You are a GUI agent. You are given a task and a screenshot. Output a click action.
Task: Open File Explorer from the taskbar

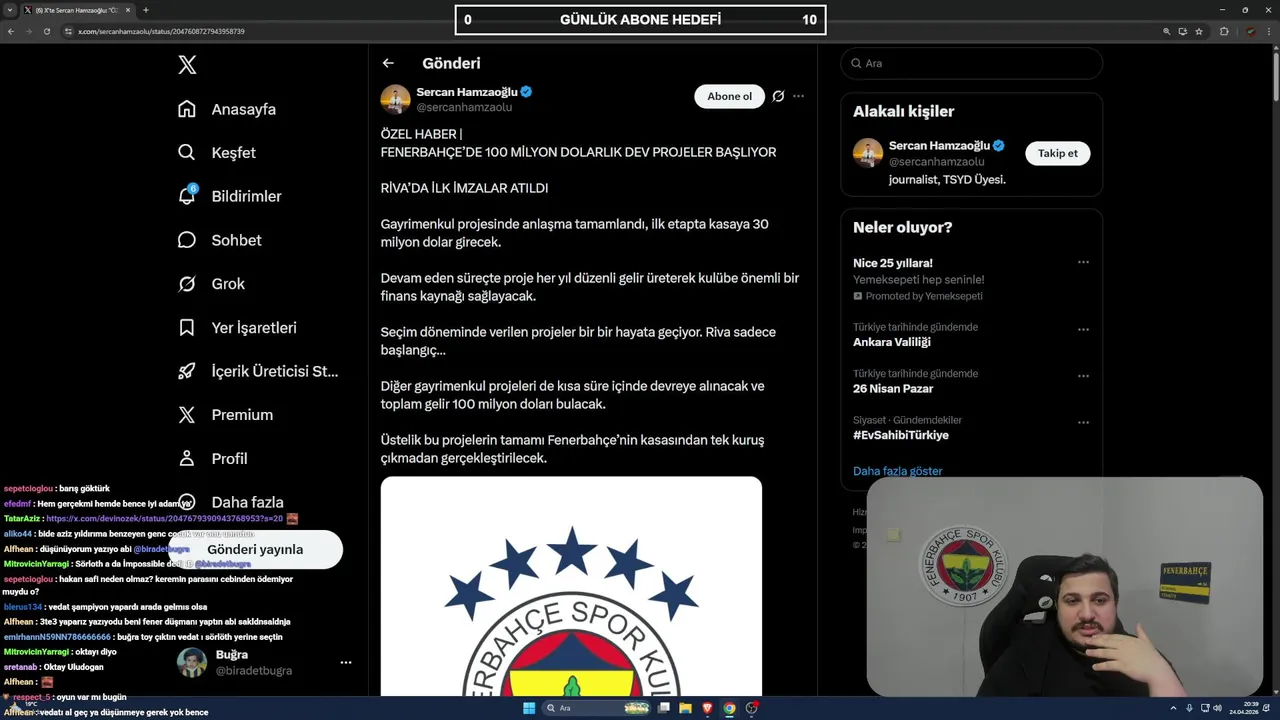(685, 708)
